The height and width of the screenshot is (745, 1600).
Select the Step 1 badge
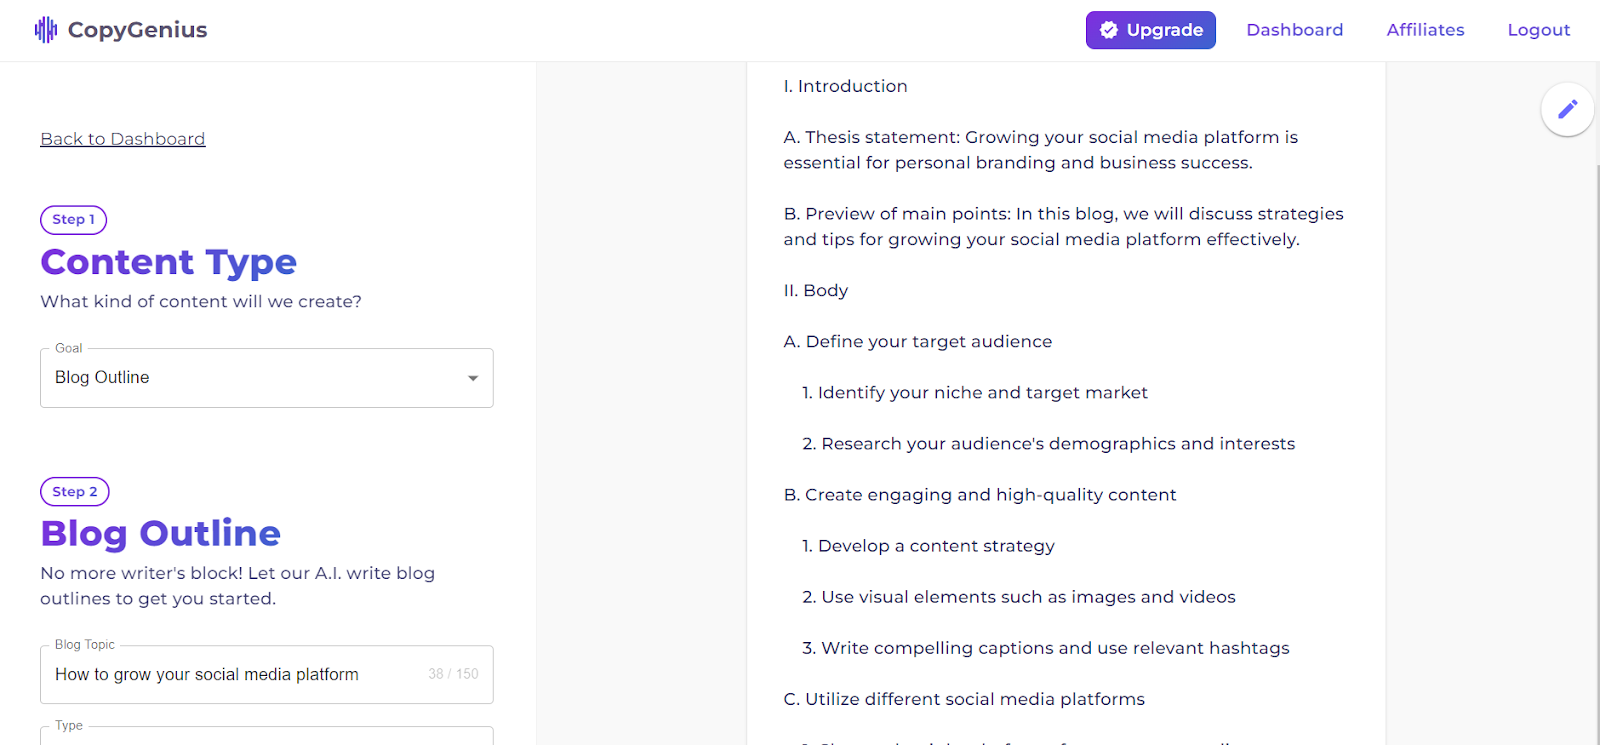click(73, 219)
